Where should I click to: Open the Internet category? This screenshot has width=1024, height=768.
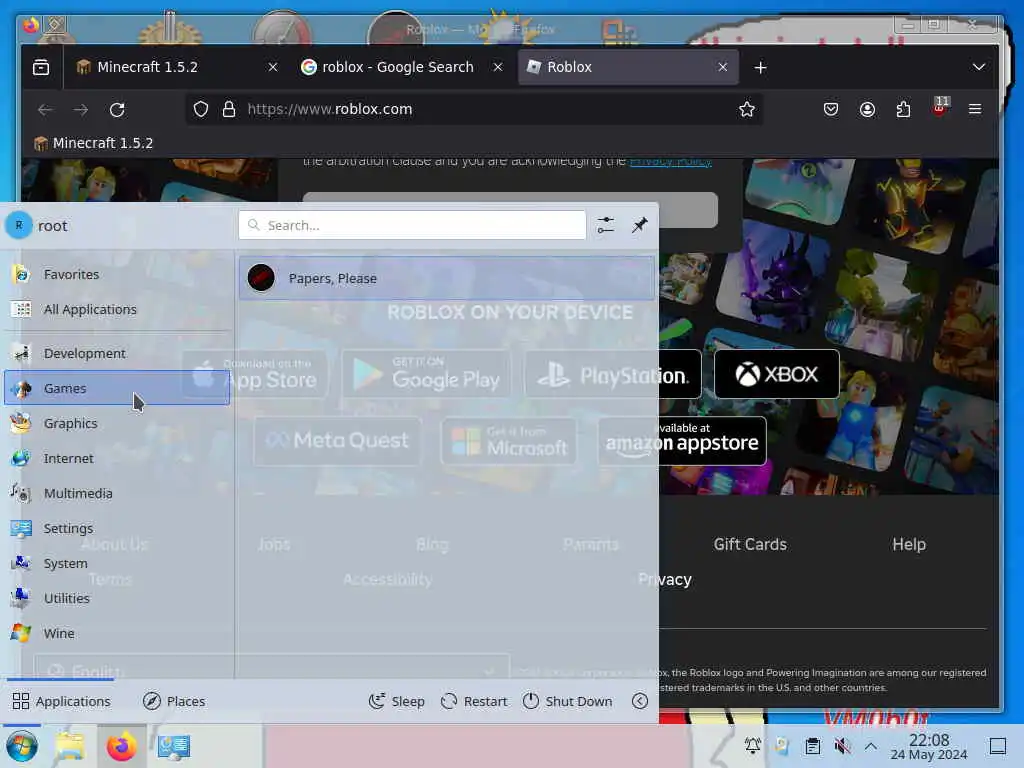coord(118,458)
